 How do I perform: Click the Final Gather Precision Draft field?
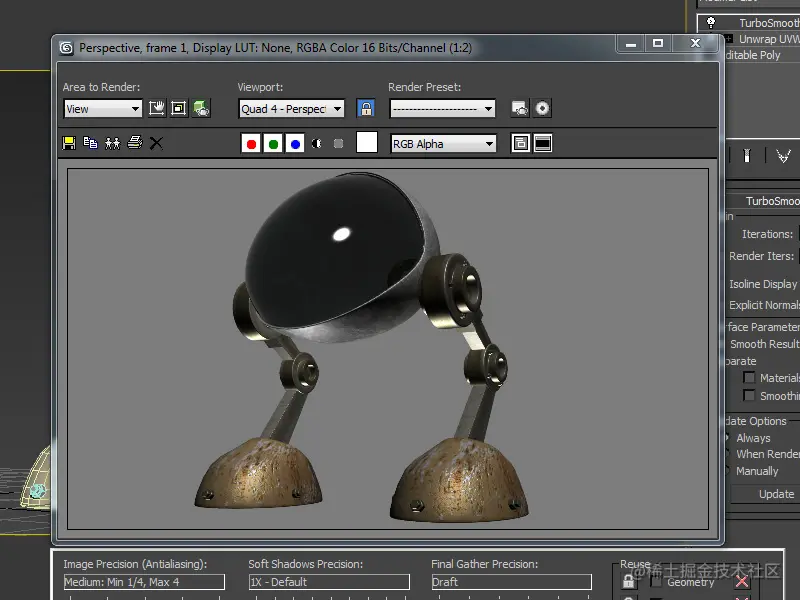[x=511, y=582]
